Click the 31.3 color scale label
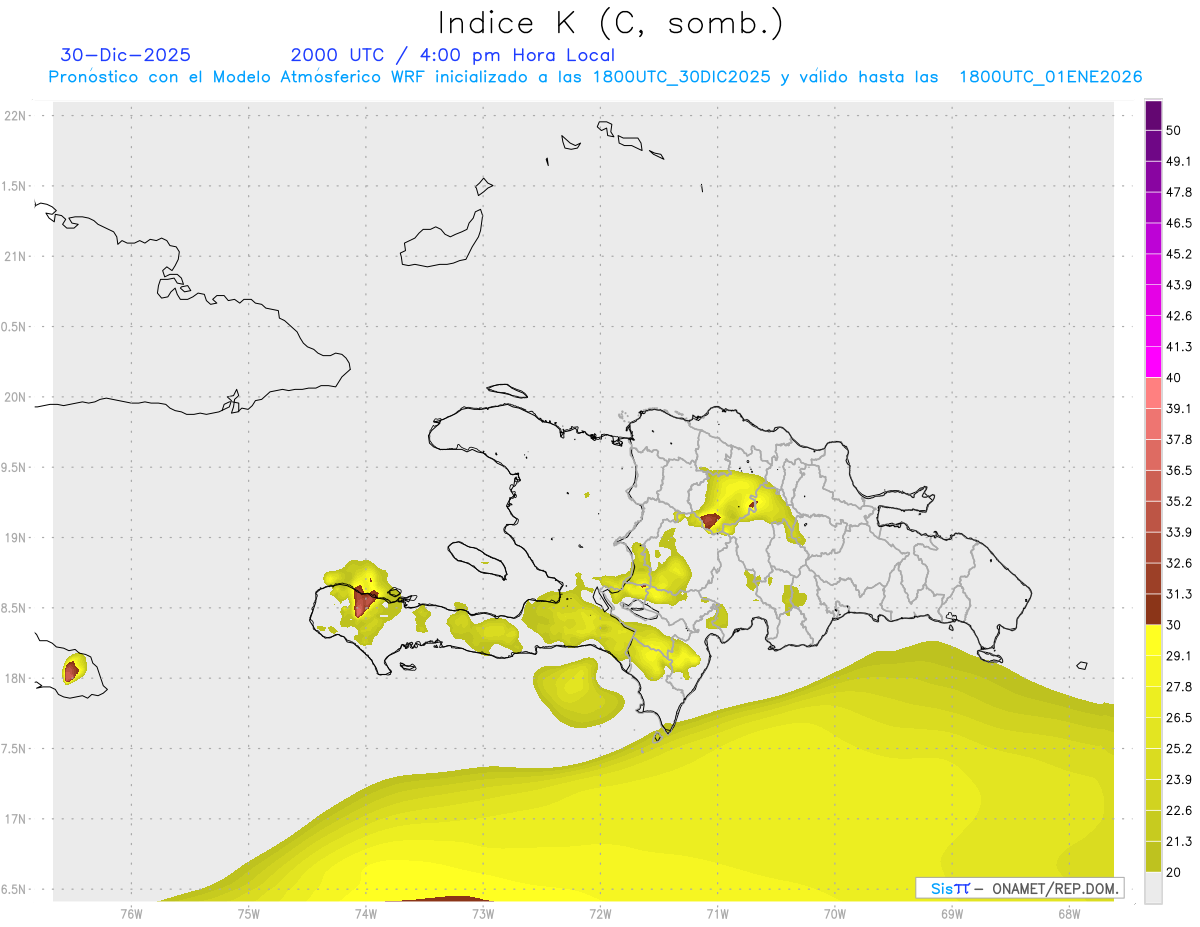 point(1179,594)
